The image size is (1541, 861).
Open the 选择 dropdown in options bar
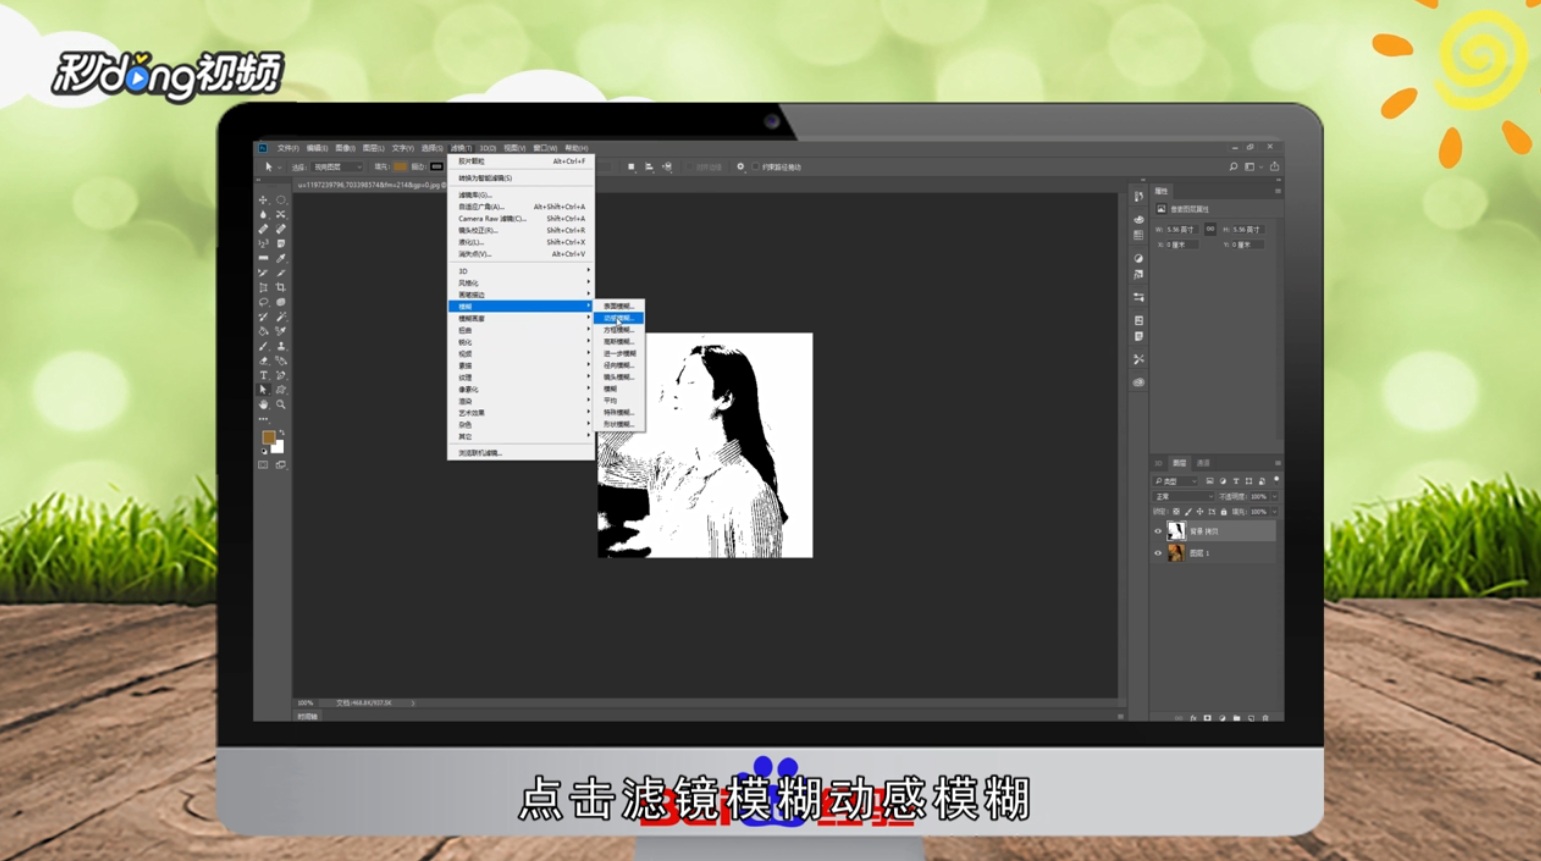pos(337,167)
